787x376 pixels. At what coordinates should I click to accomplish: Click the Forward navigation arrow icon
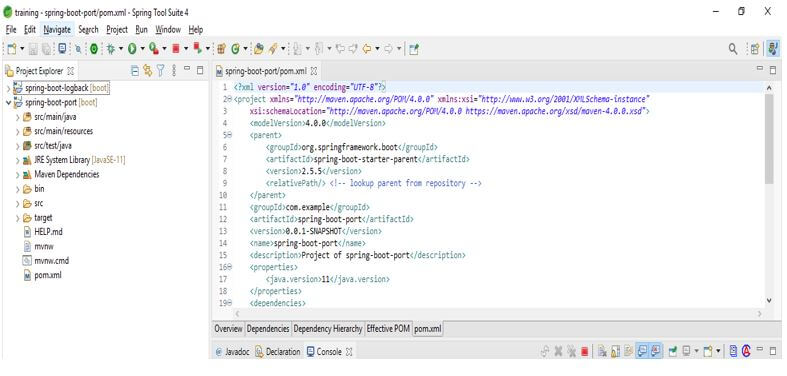pos(388,49)
